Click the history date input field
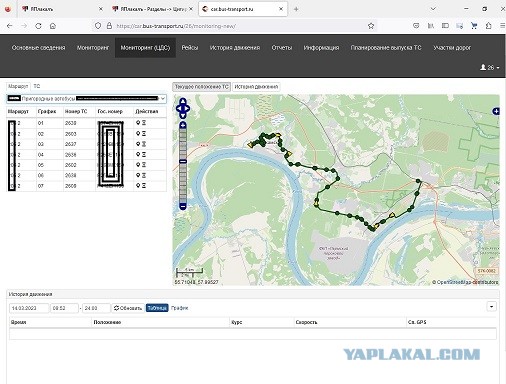Screen dimensions: 506x384 (x=29, y=308)
